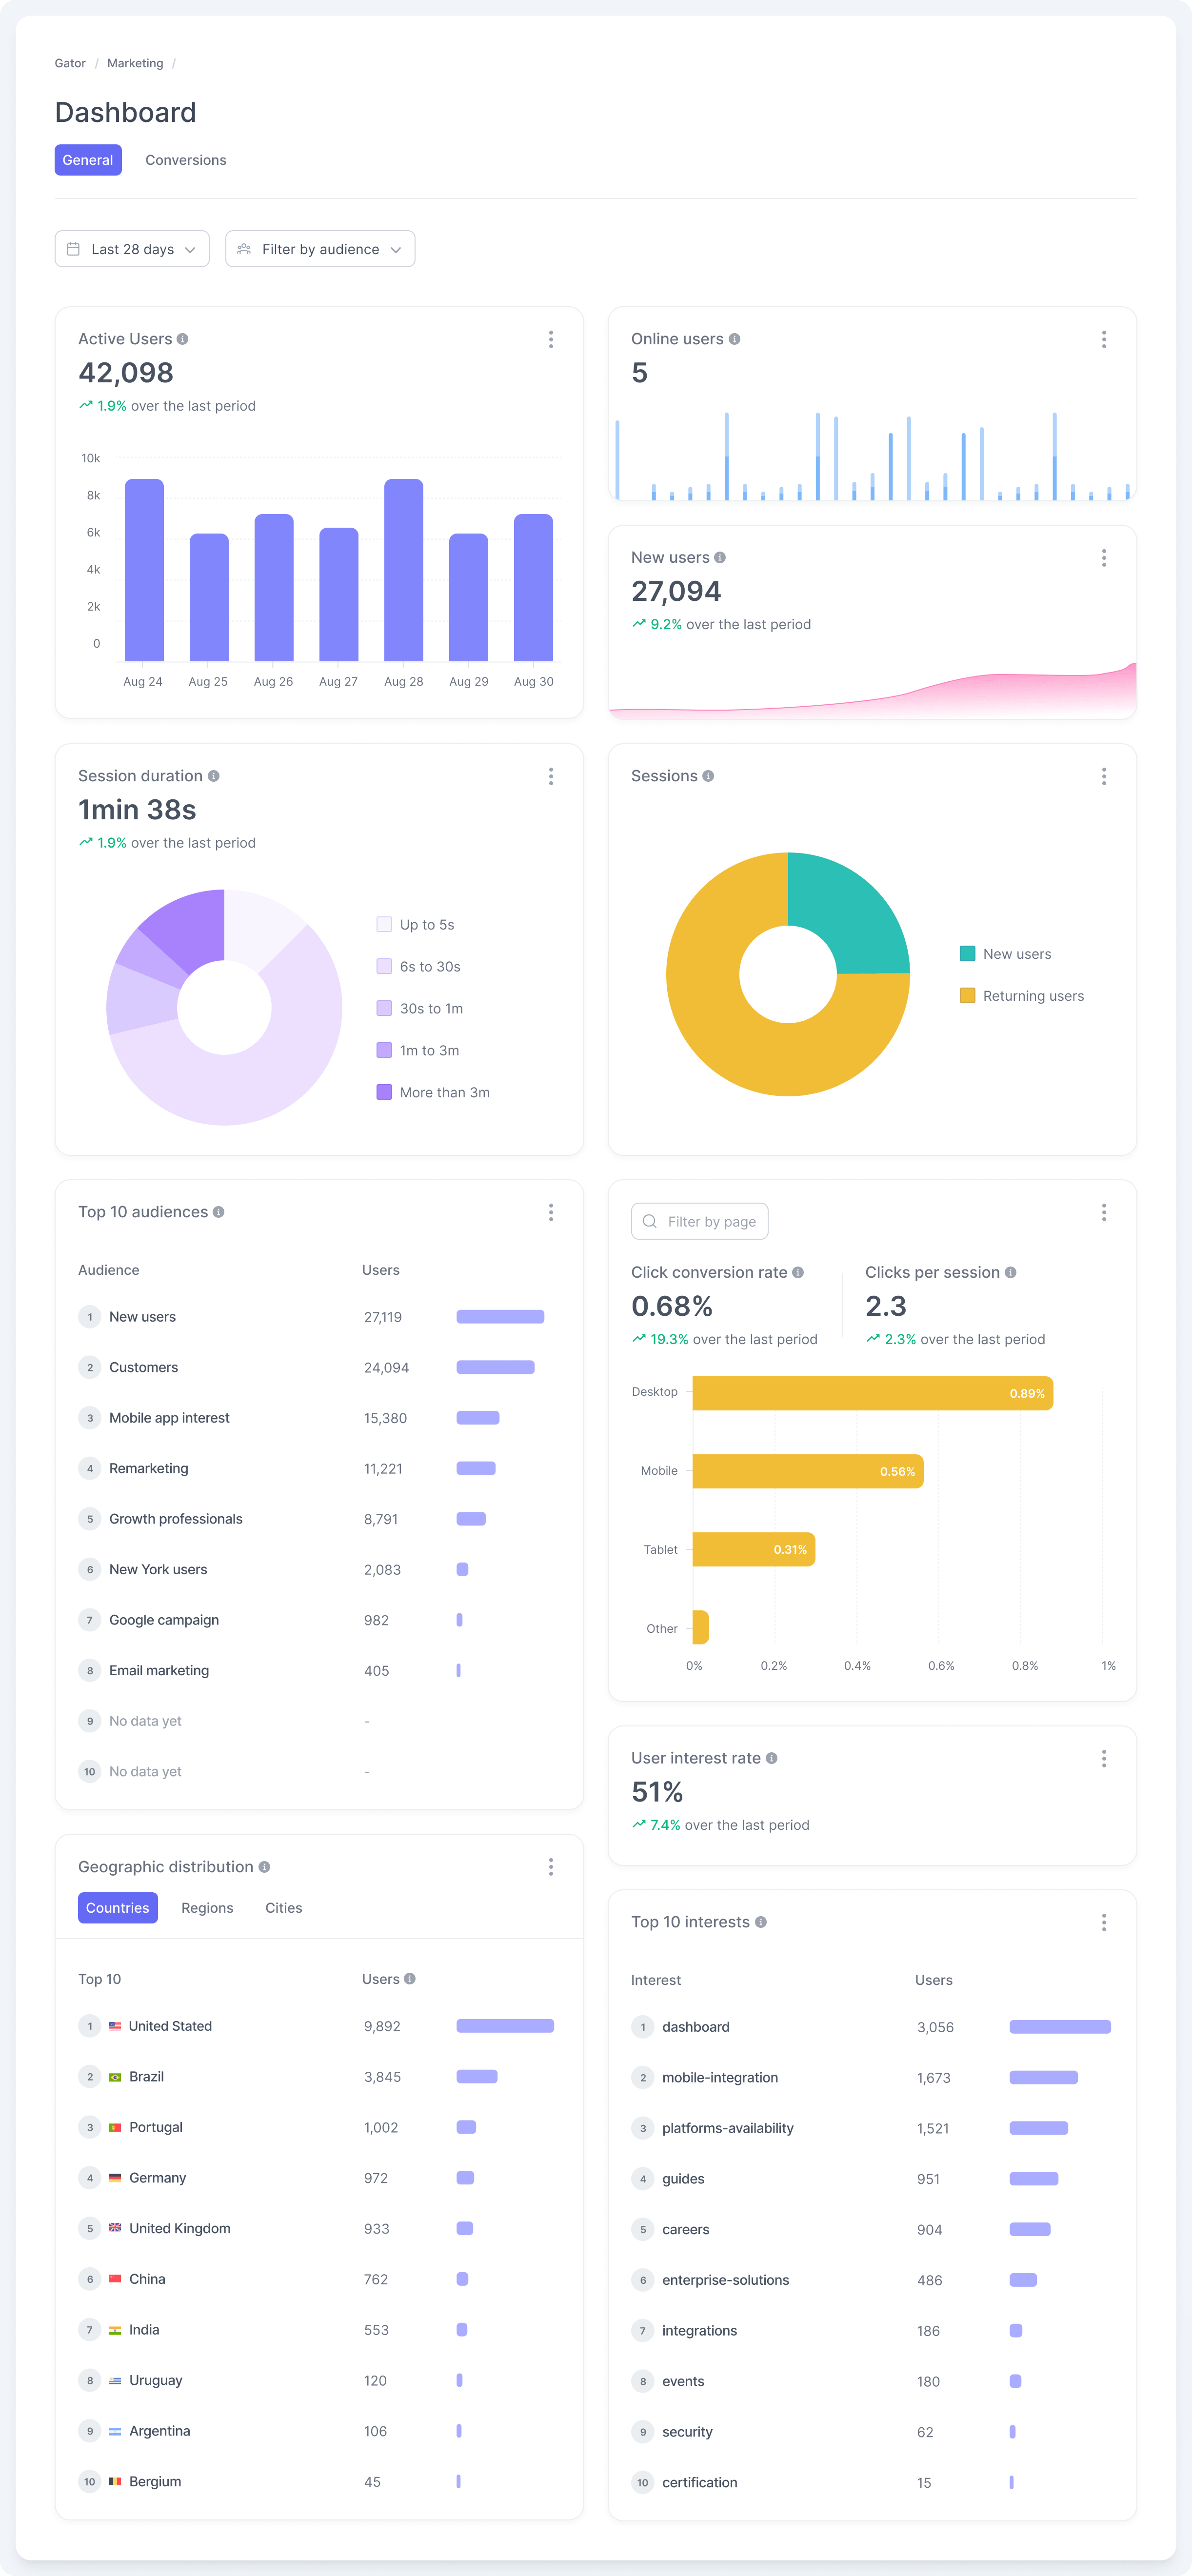
Task: Open Active Users card options menu
Action: (x=551, y=339)
